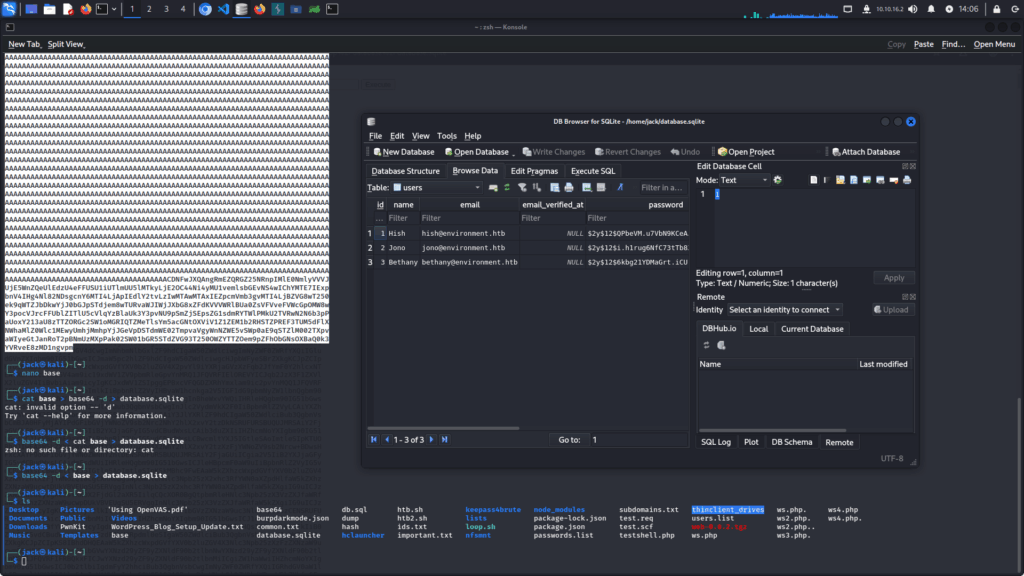This screenshot has height=576, width=1024.
Task: Open the Help menu in DB Browser
Action: pyautogui.click(x=473, y=136)
